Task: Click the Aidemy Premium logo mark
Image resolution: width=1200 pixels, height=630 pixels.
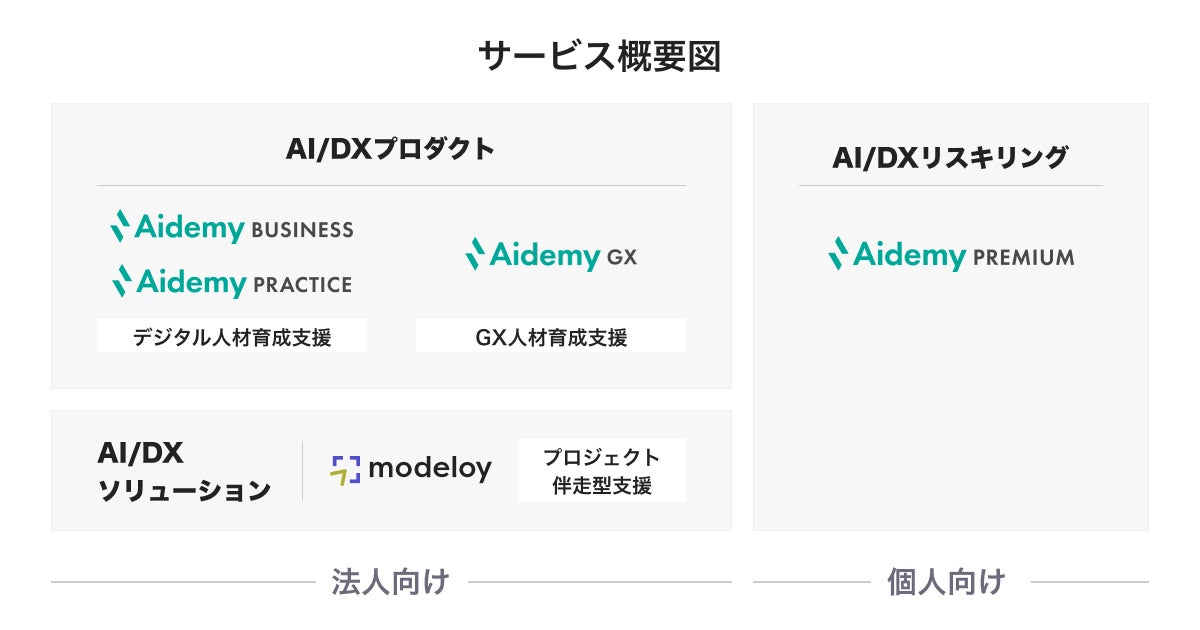Action: pyautogui.click(x=838, y=254)
